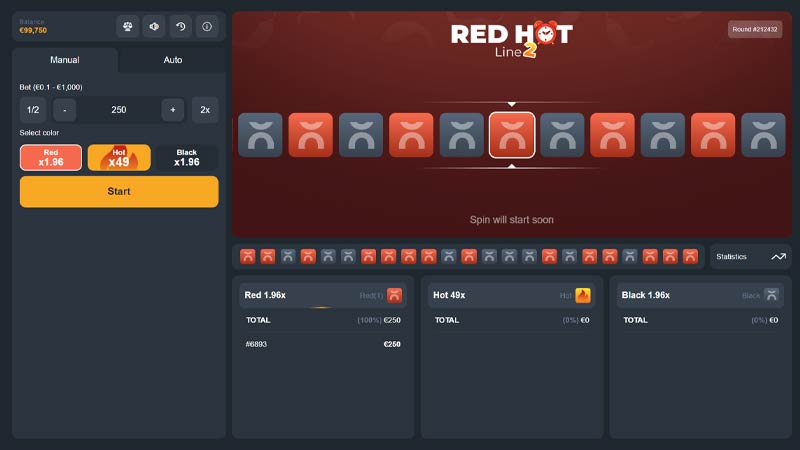Open the game info icon
800x450 pixels.
pos(207,27)
